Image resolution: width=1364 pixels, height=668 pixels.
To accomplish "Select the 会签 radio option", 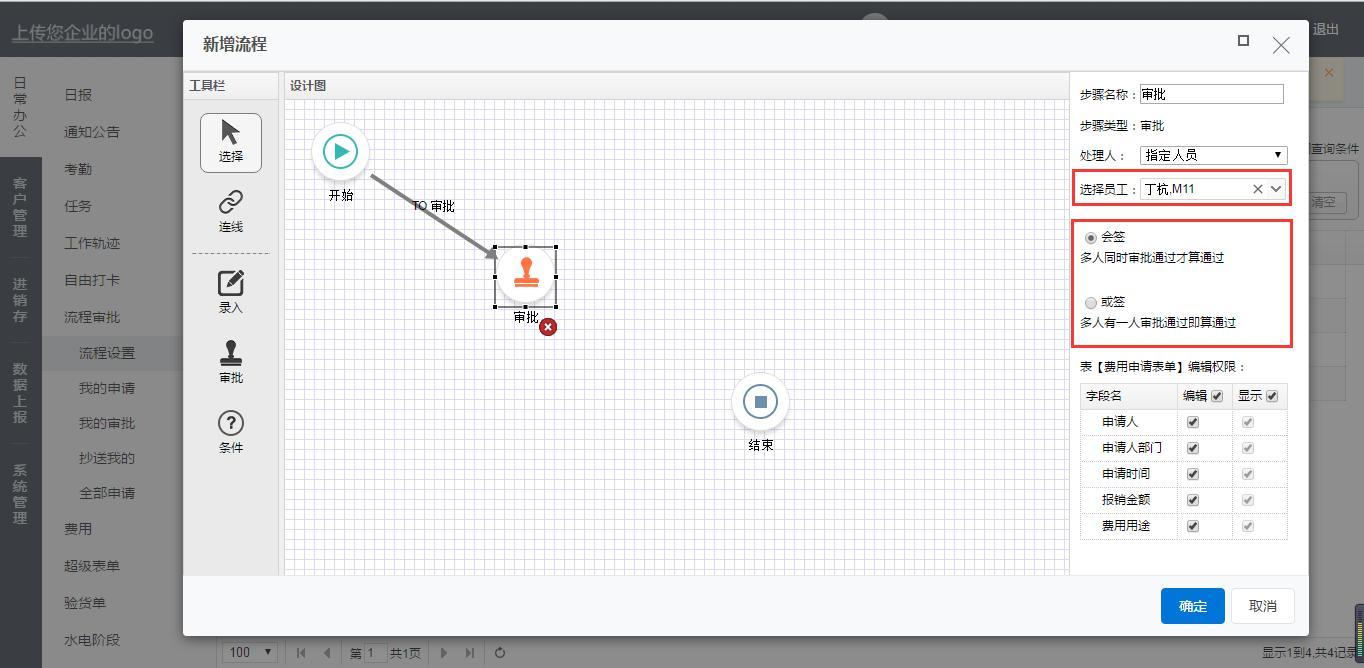I will [1091, 238].
